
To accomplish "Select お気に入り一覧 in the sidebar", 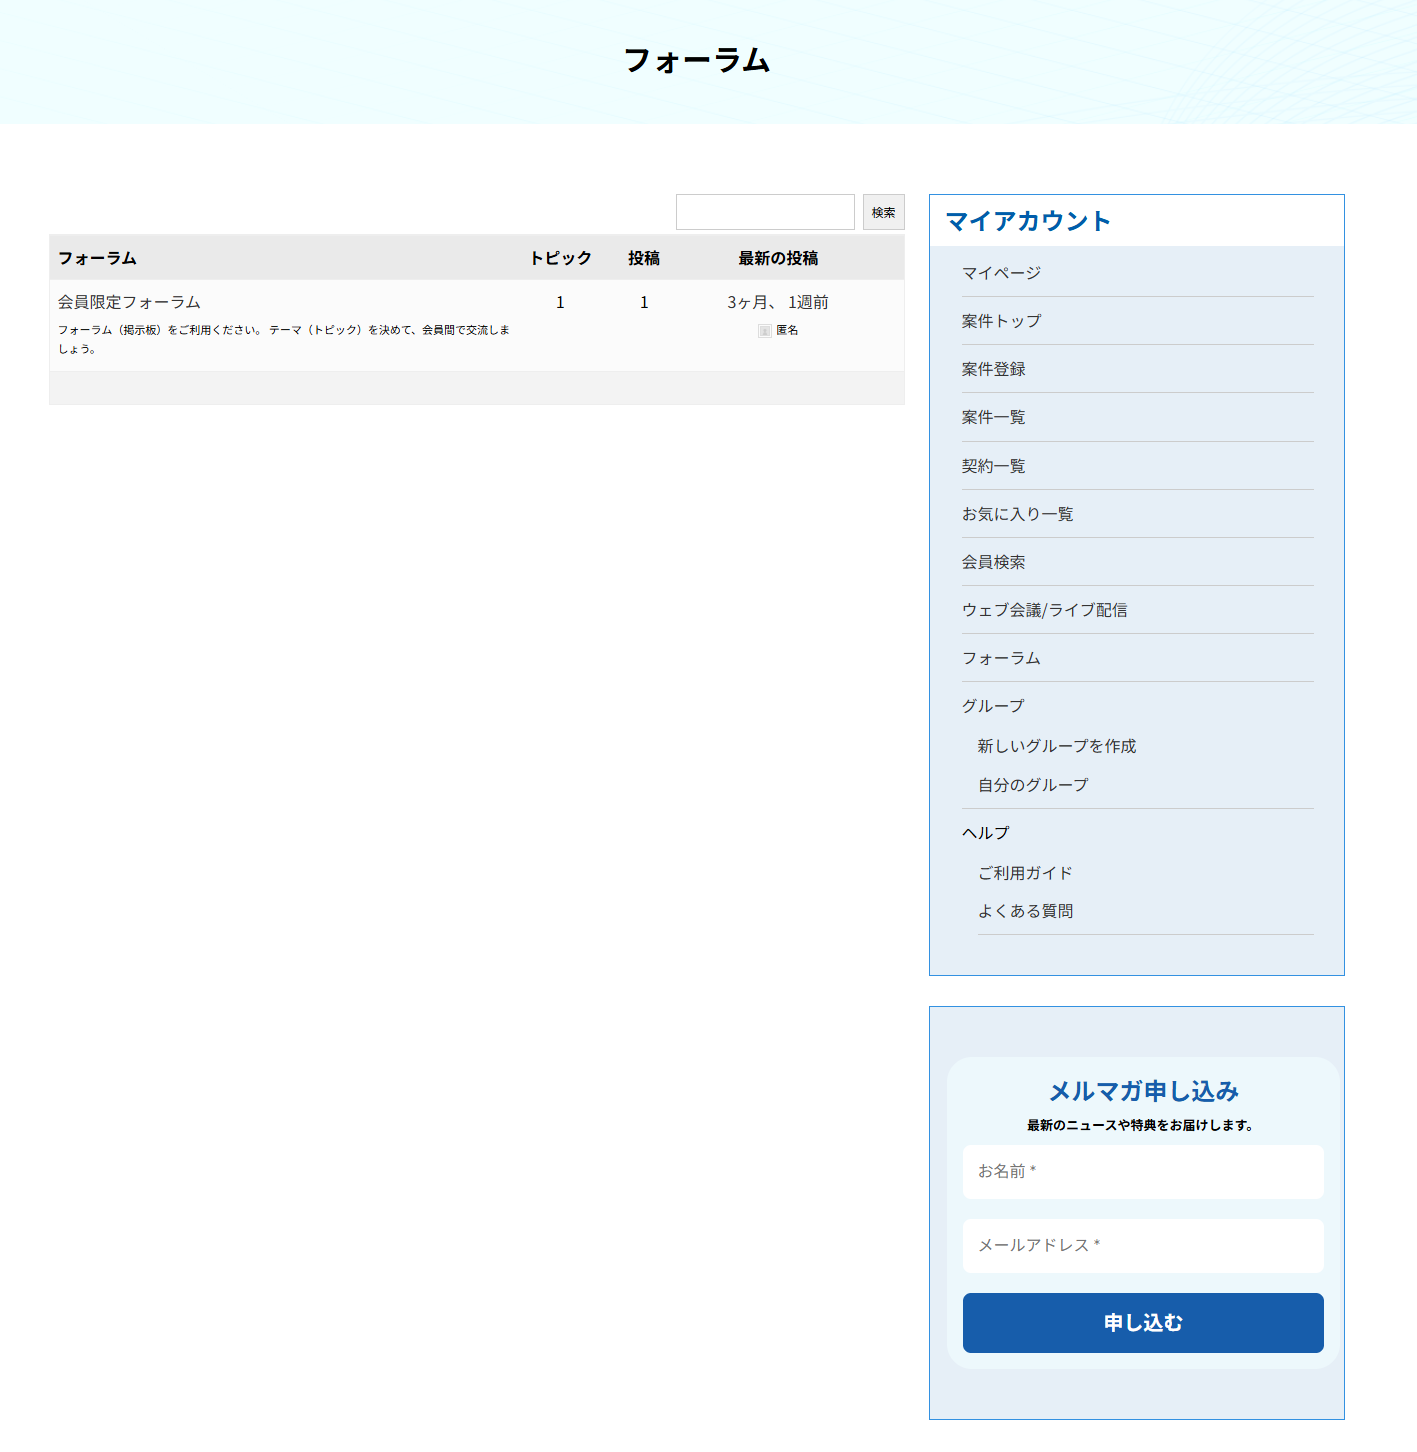I will point(1018,514).
